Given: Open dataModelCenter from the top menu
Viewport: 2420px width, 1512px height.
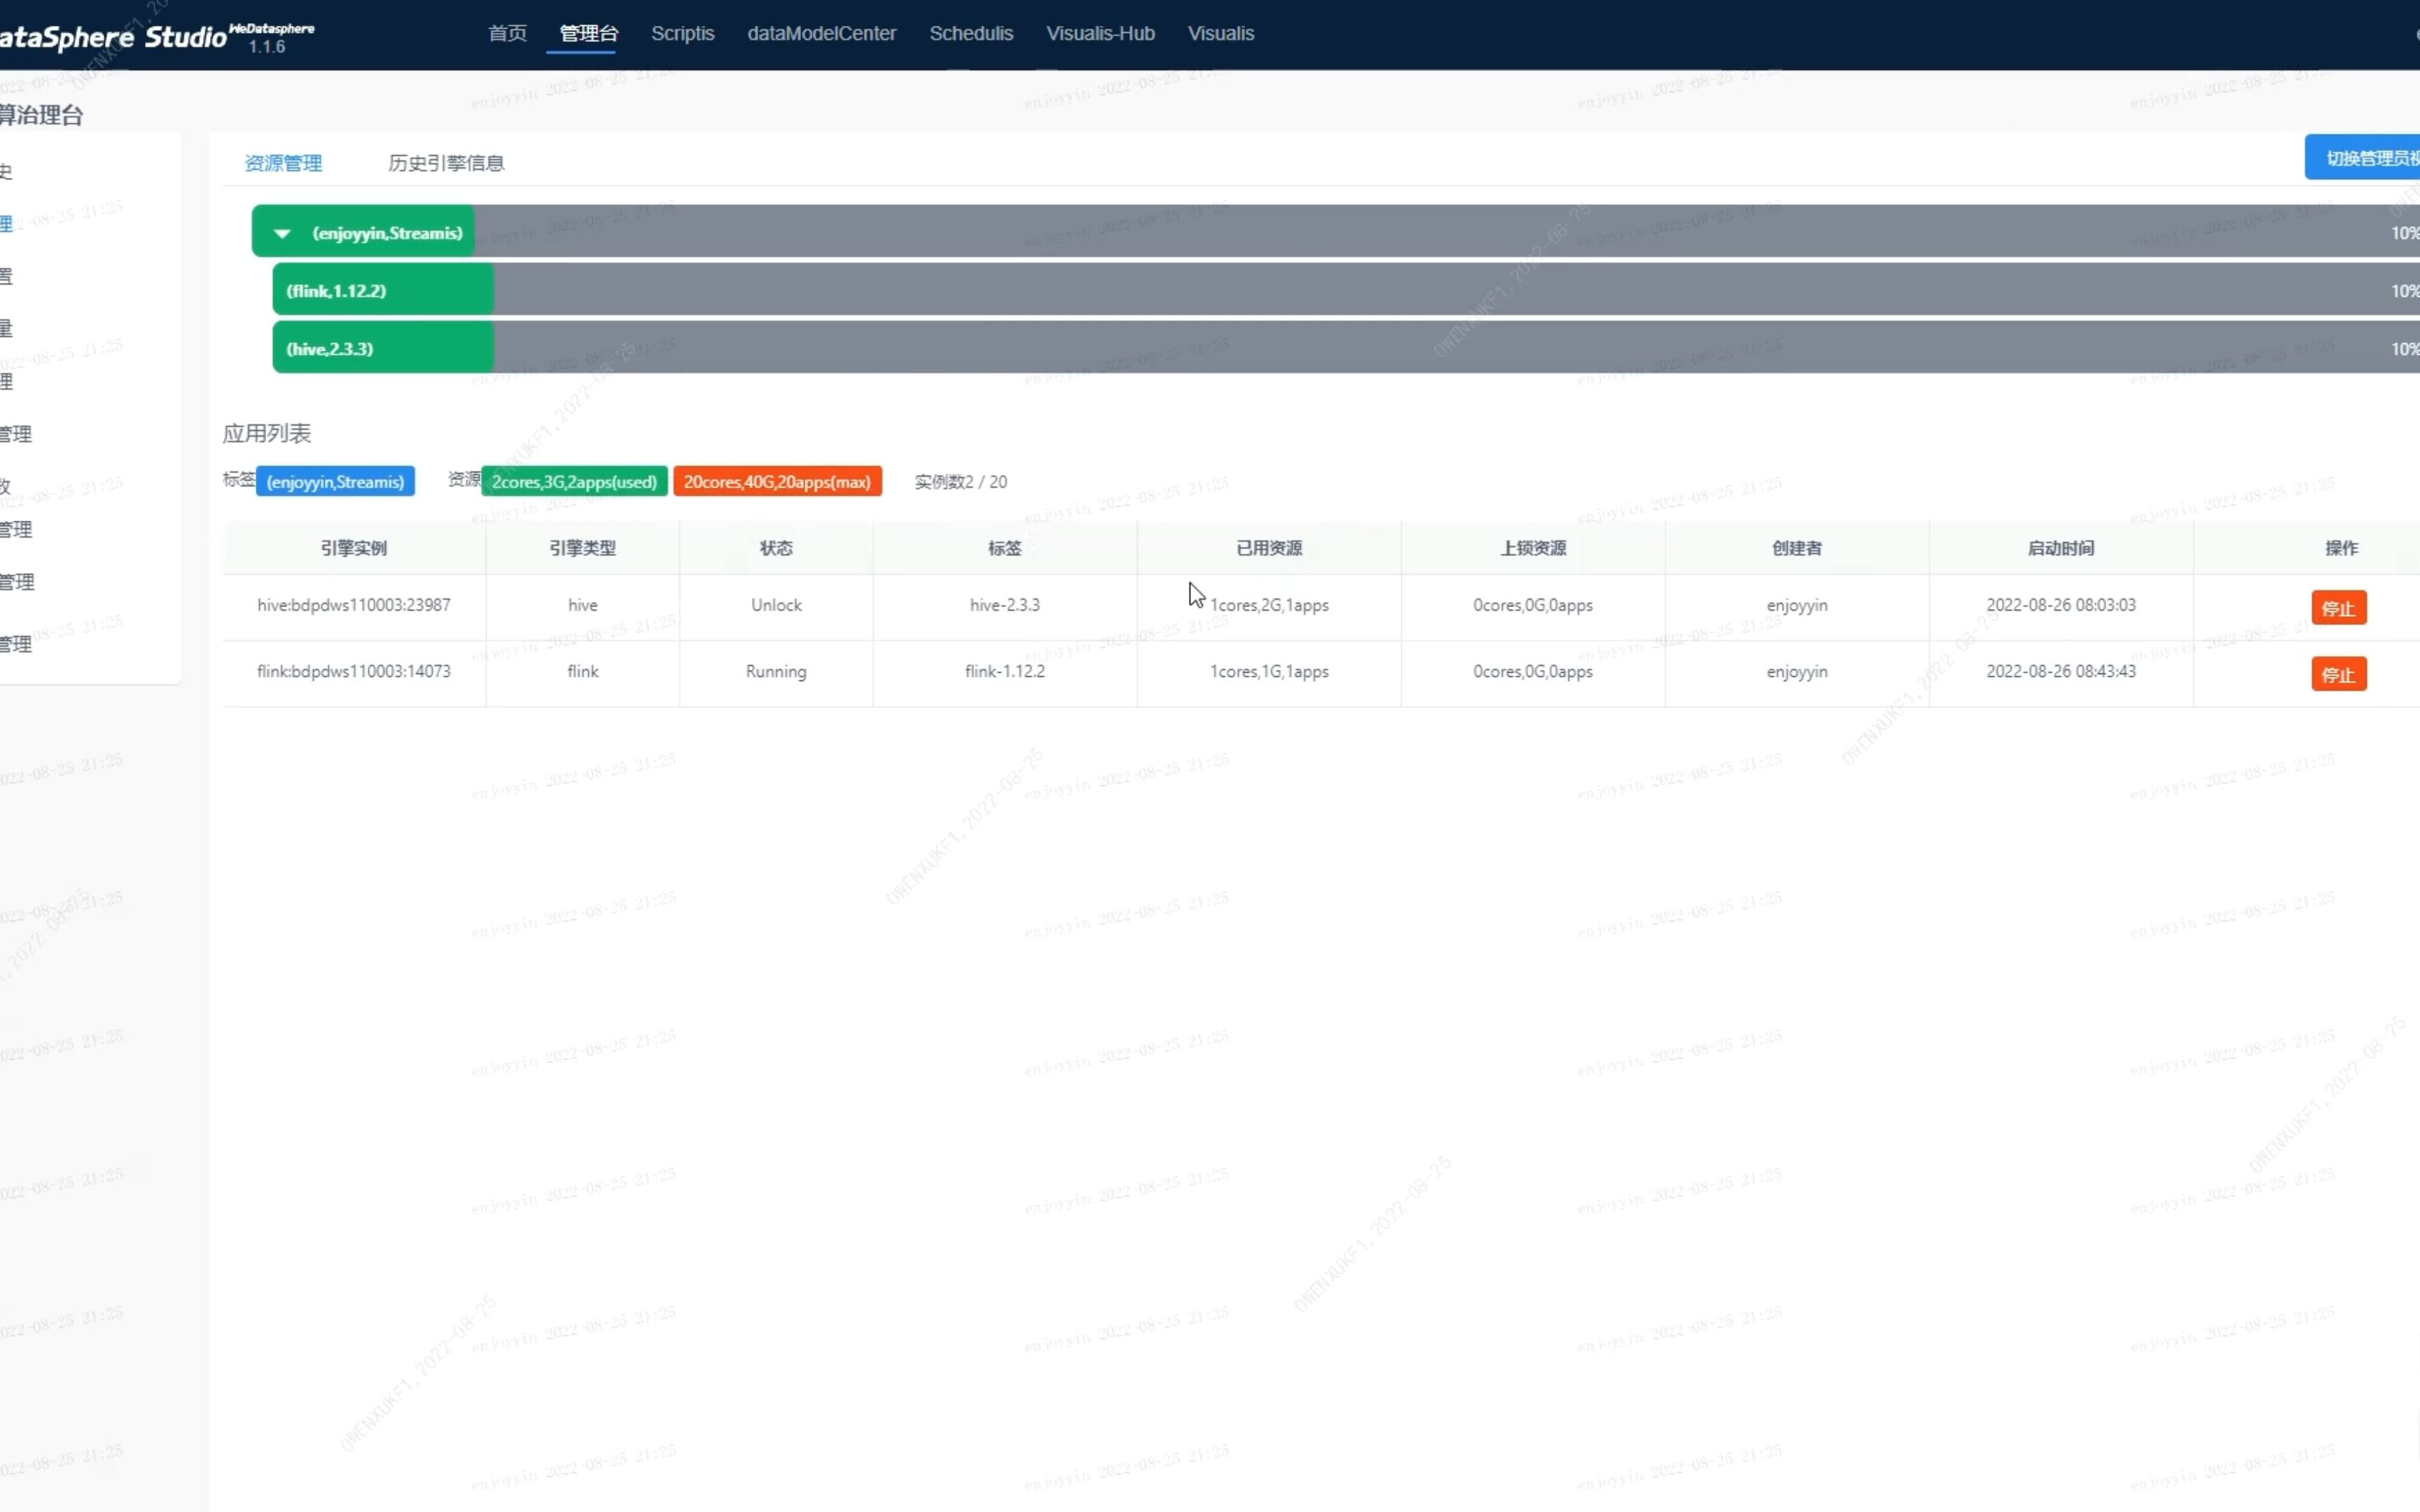Looking at the screenshot, I should pos(821,33).
